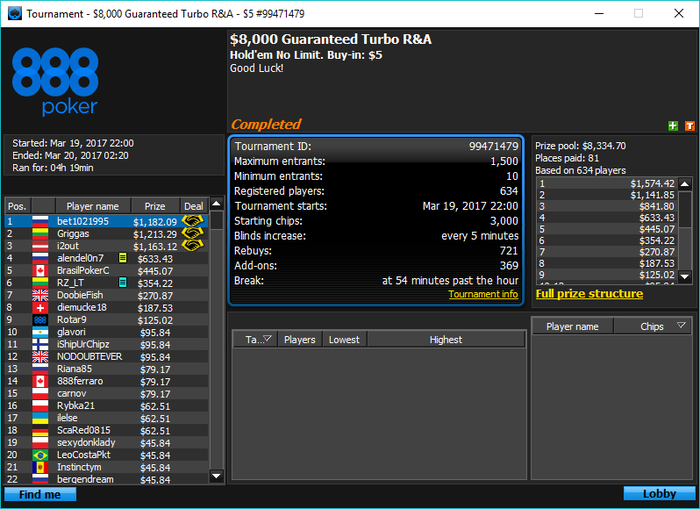Select the alendel0n7 player row
This screenshot has width=700, height=509.
tap(106, 258)
